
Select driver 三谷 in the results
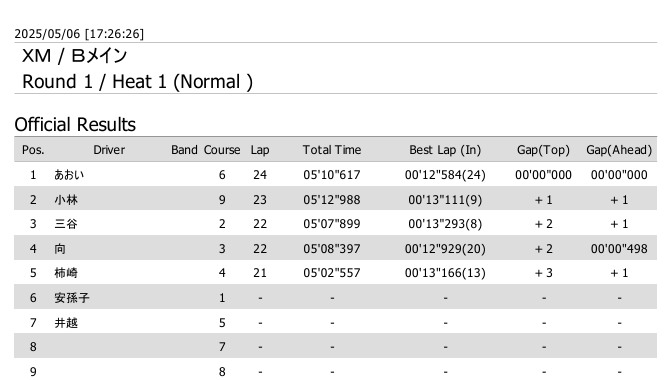[x=66, y=224]
